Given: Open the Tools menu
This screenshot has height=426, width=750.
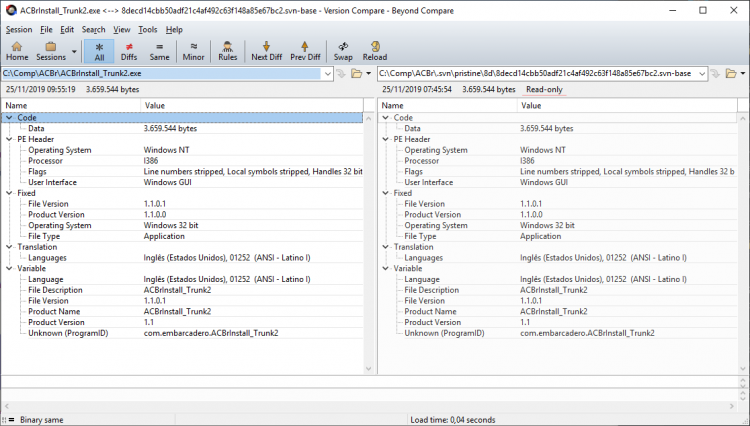Looking at the screenshot, I should pyautogui.click(x=147, y=30).
